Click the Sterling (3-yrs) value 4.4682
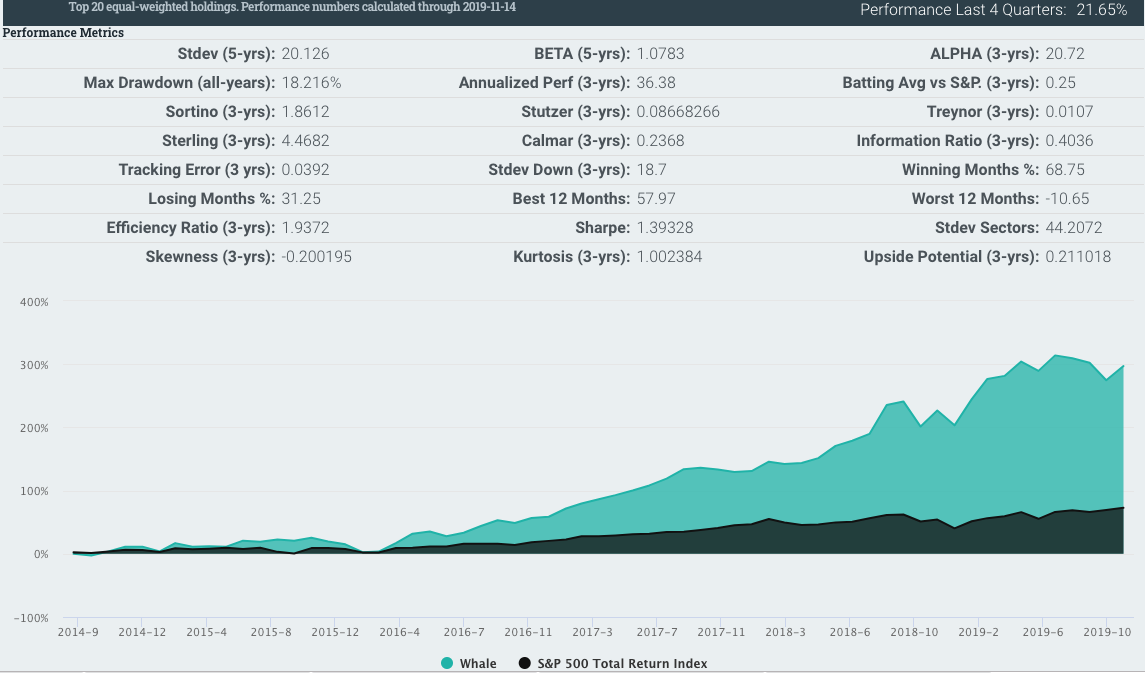This screenshot has height=673, width=1145. point(305,141)
